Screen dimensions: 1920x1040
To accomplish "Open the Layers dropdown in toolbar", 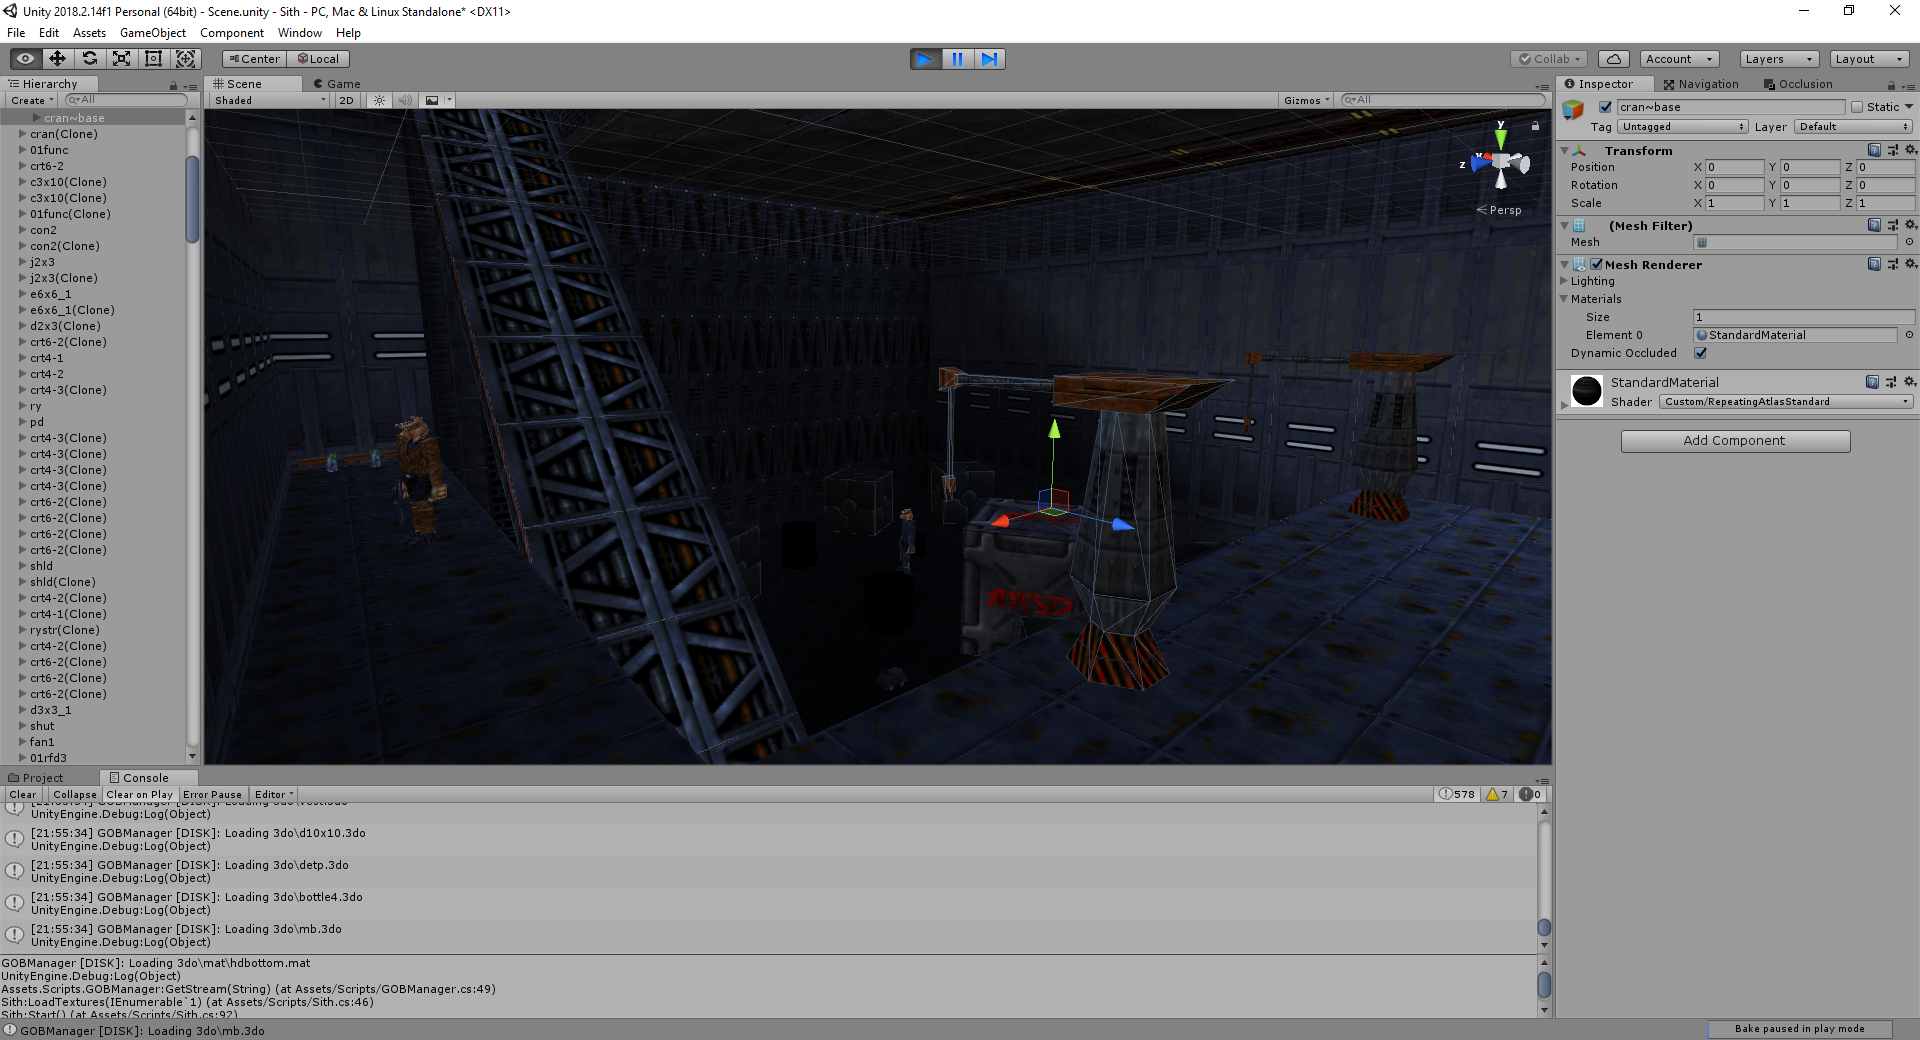I will 1779,59.
